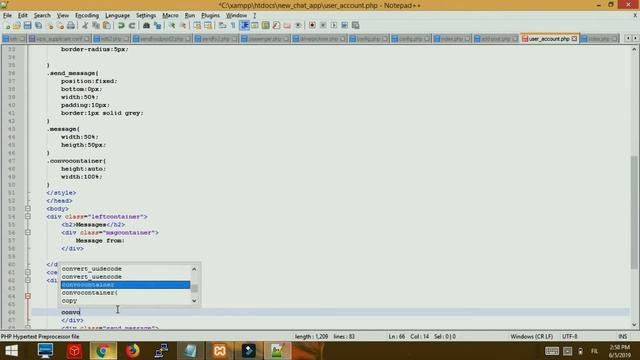640x360 pixels.
Task: Click the autocomplete list's scrollbar thumb
Action: (194, 288)
